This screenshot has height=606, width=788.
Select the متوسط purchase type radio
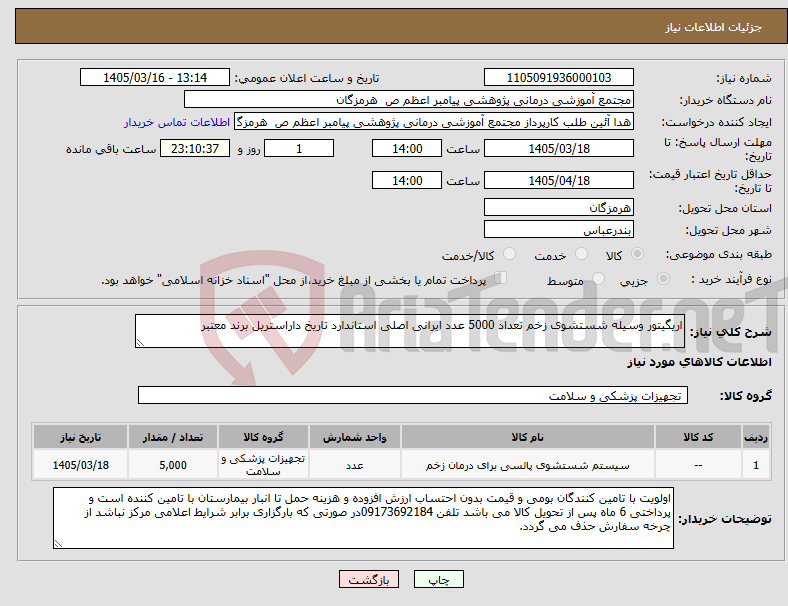pos(598,279)
